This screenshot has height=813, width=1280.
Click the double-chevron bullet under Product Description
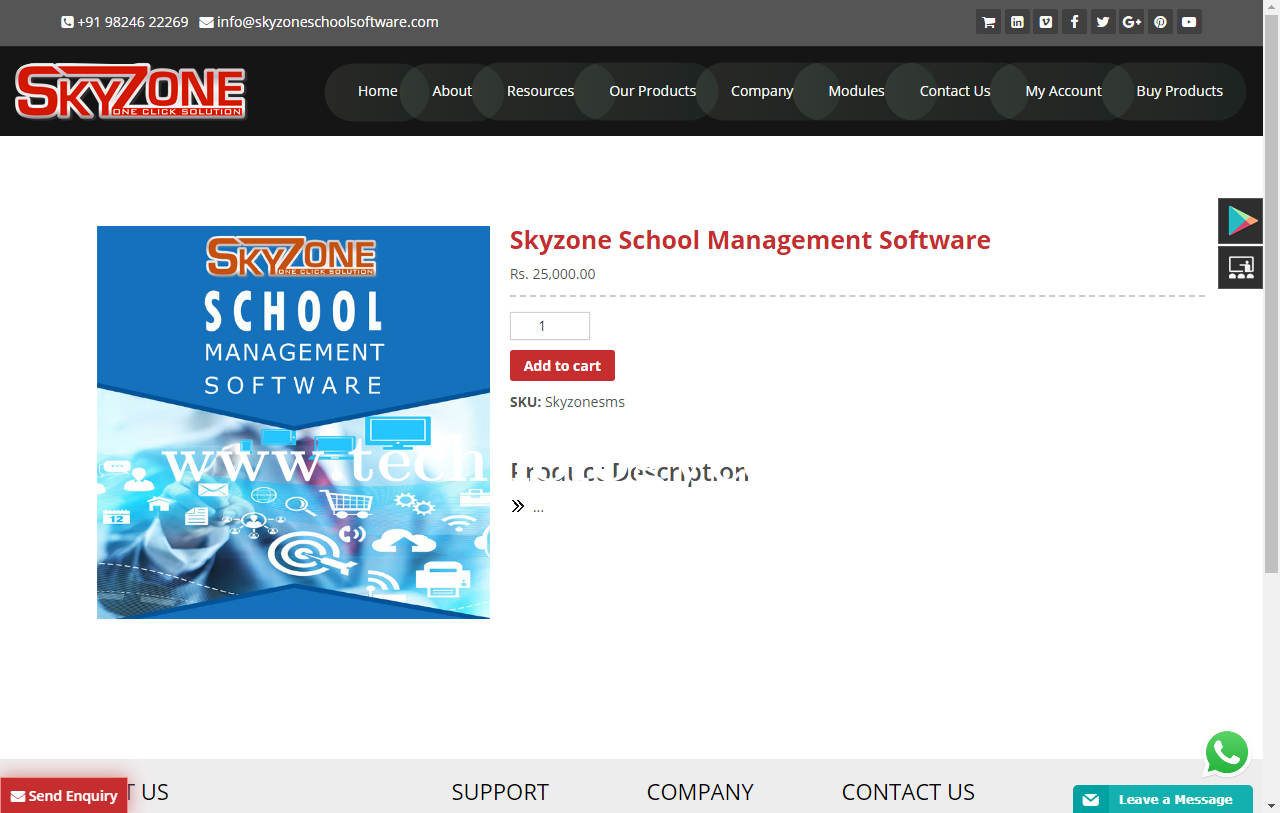(x=517, y=506)
